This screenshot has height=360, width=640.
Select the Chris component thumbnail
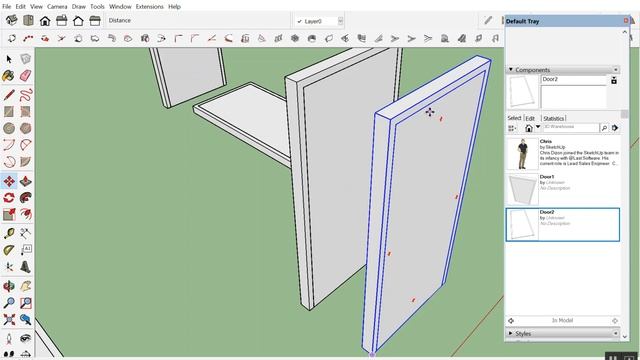point(522,153)
